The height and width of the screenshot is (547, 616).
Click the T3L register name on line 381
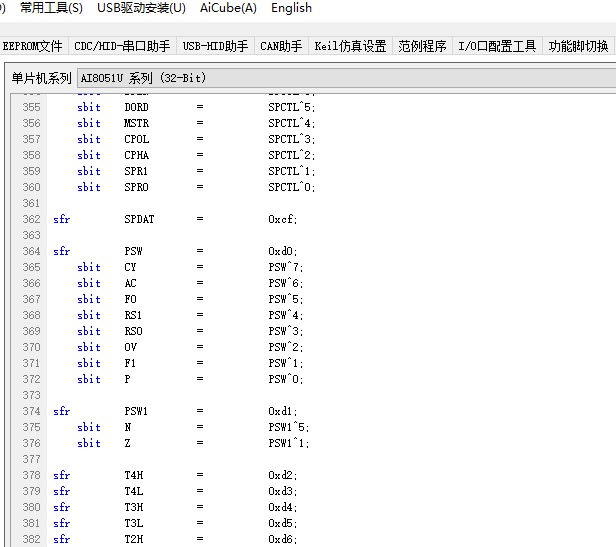point(134,523)
